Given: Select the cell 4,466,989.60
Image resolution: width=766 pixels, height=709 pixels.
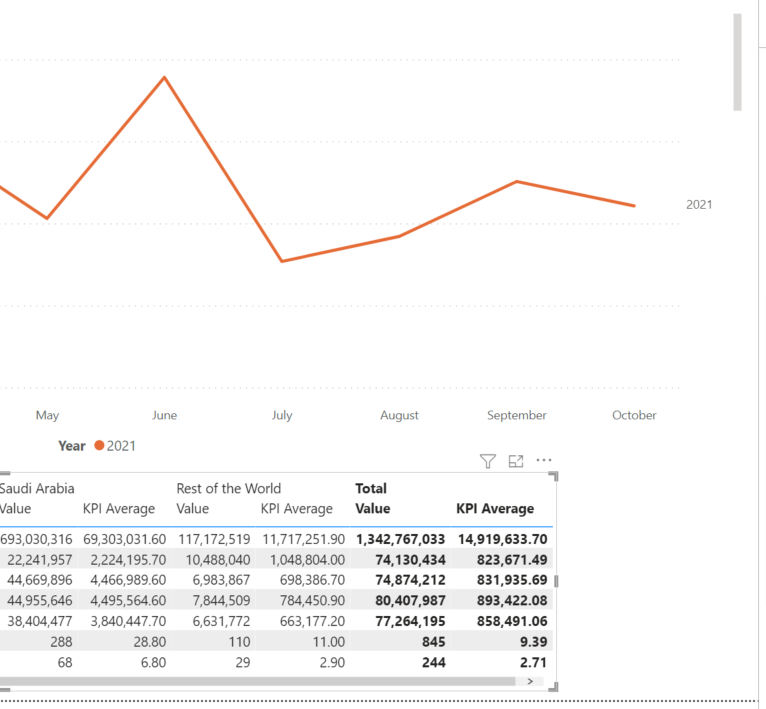Looking at the screenshot, I should [128, 580].
